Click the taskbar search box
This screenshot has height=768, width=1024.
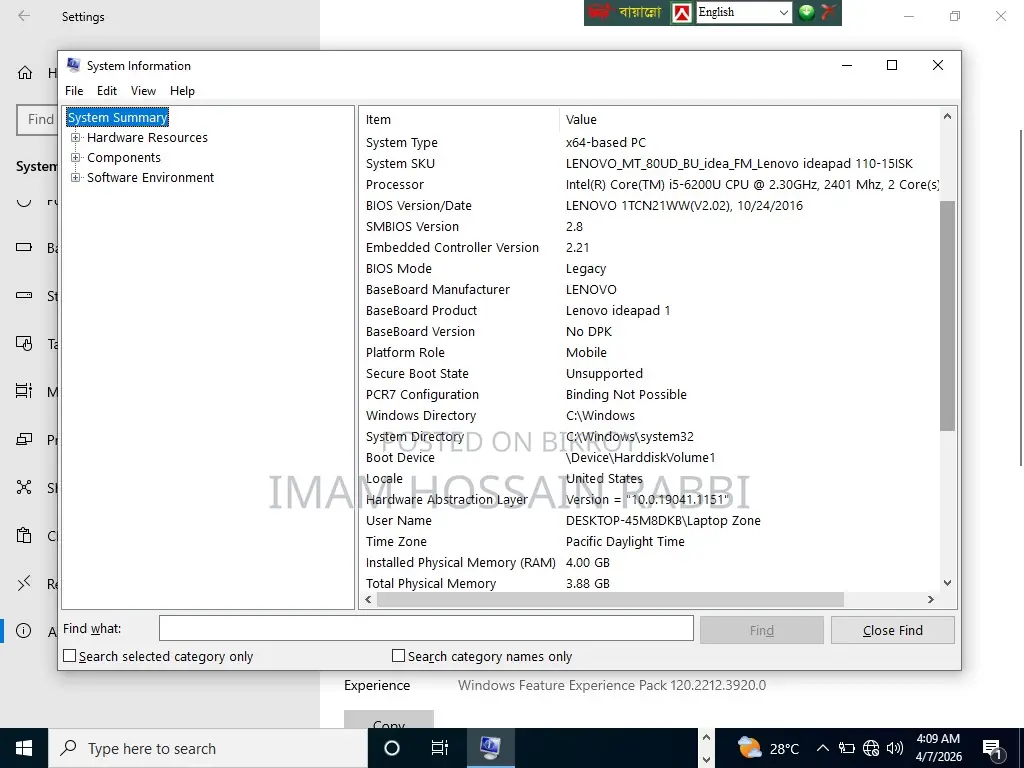(x=208, y=748)
